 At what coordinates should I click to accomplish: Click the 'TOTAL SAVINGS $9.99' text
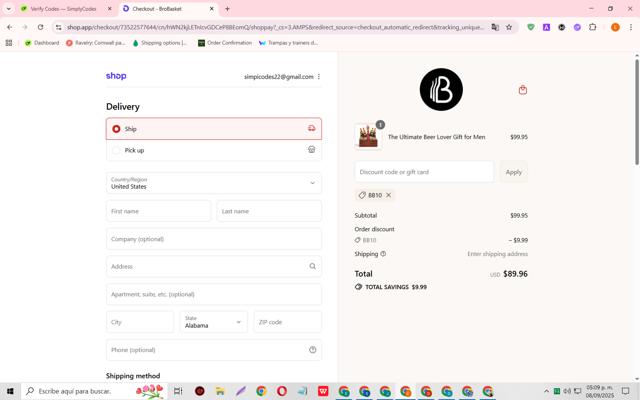tap(396, 287)
